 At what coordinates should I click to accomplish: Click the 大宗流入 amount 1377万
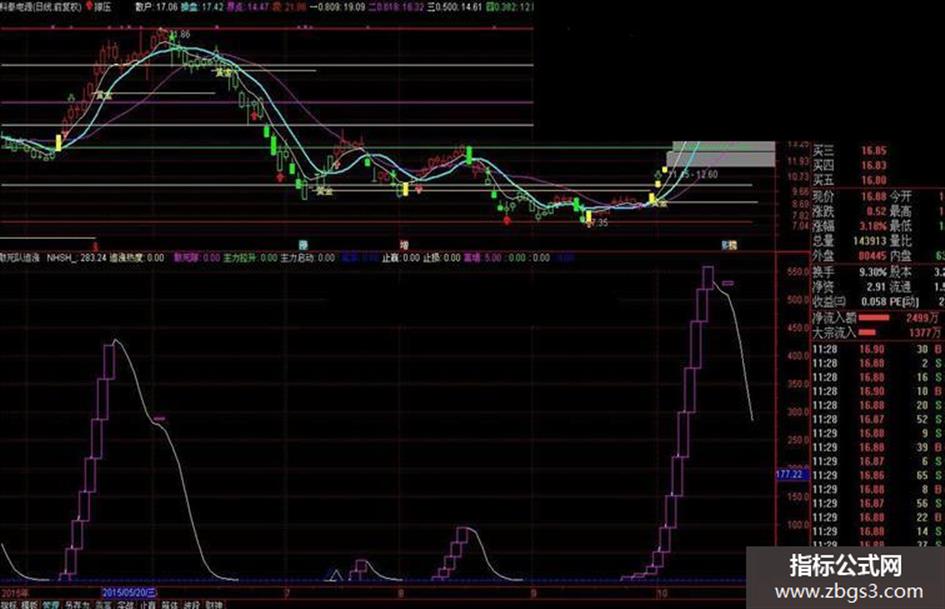(x=924, y=332)
